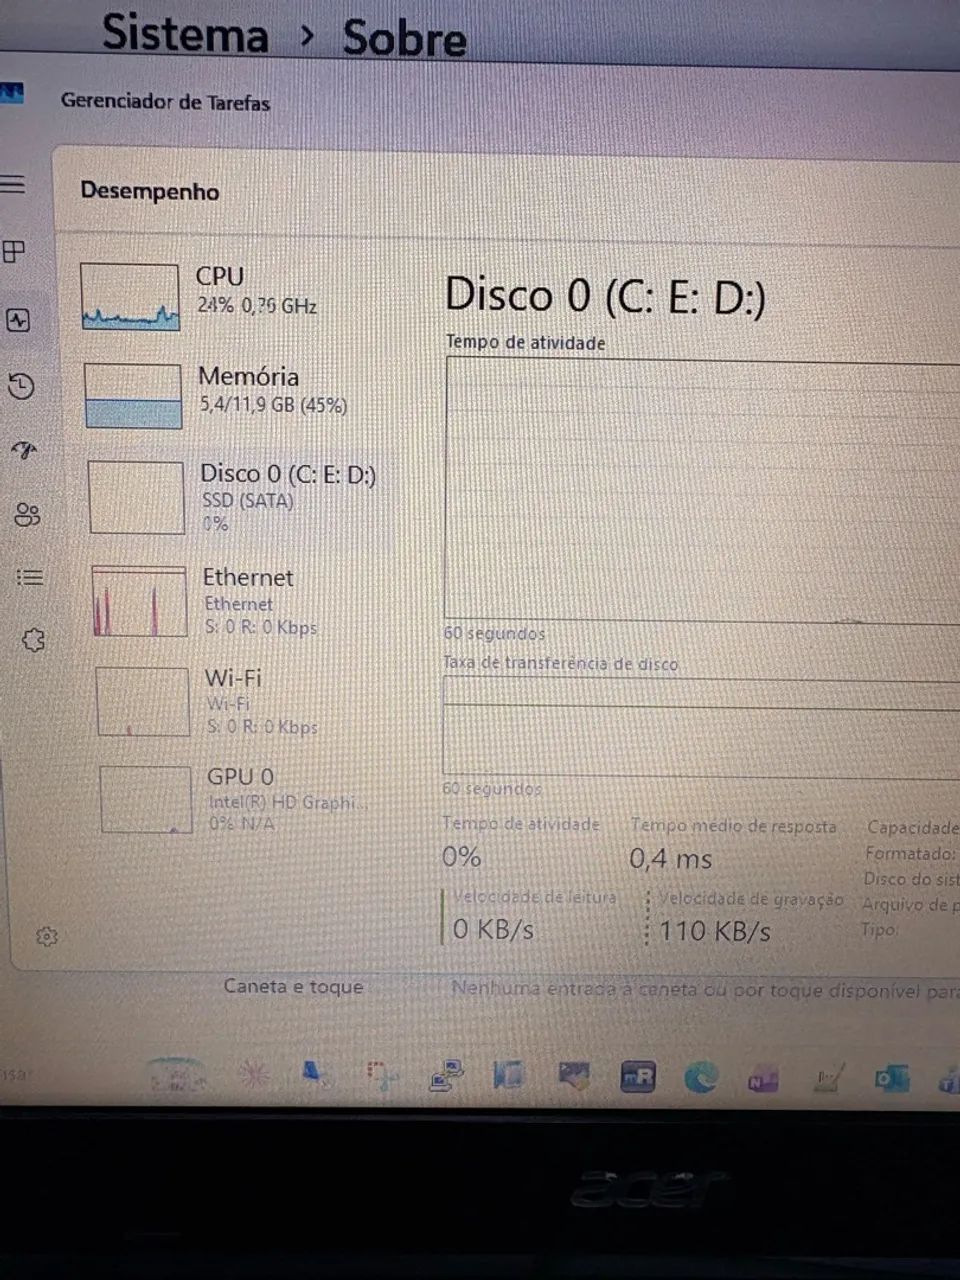Click the Disco 0 mini graph thumbnail

tap(137, 497)
